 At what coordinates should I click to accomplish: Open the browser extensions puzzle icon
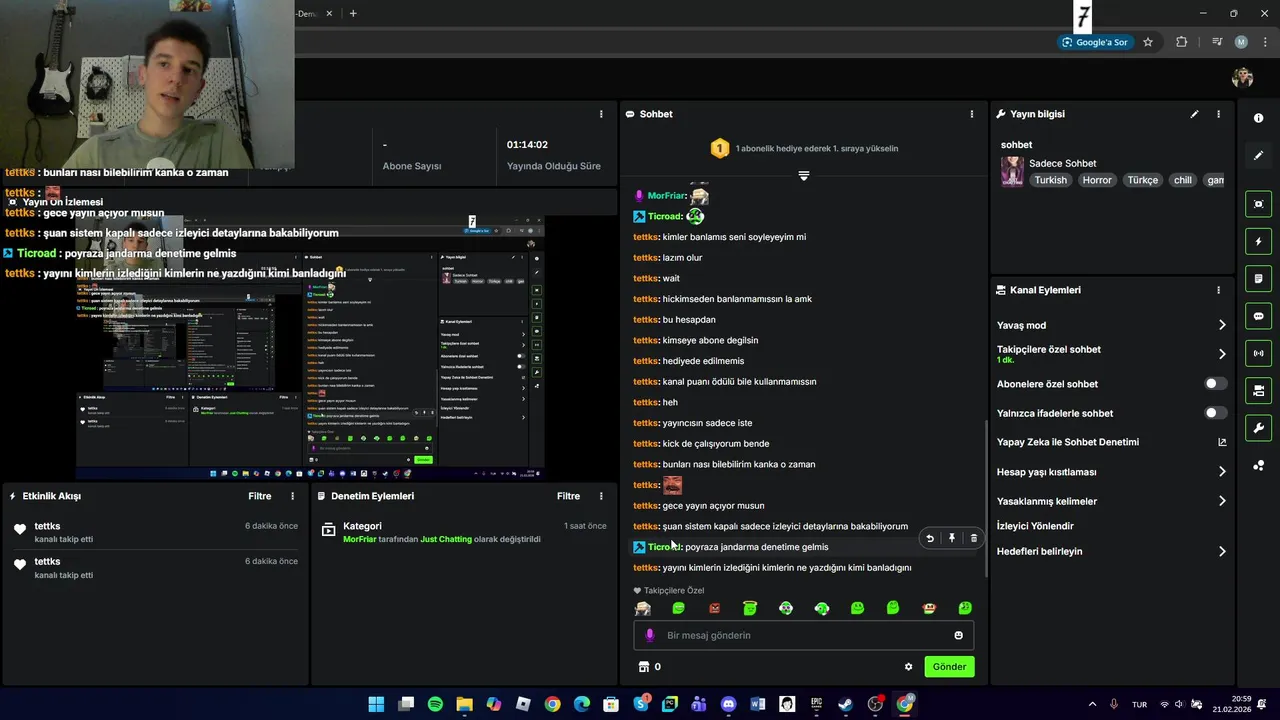1181,42
